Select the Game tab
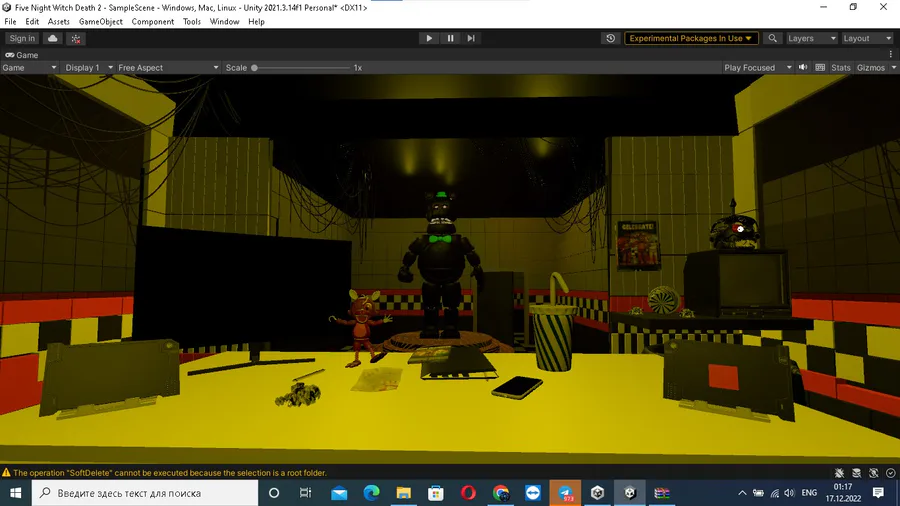The image size is (900, 506). coord(22,55)
